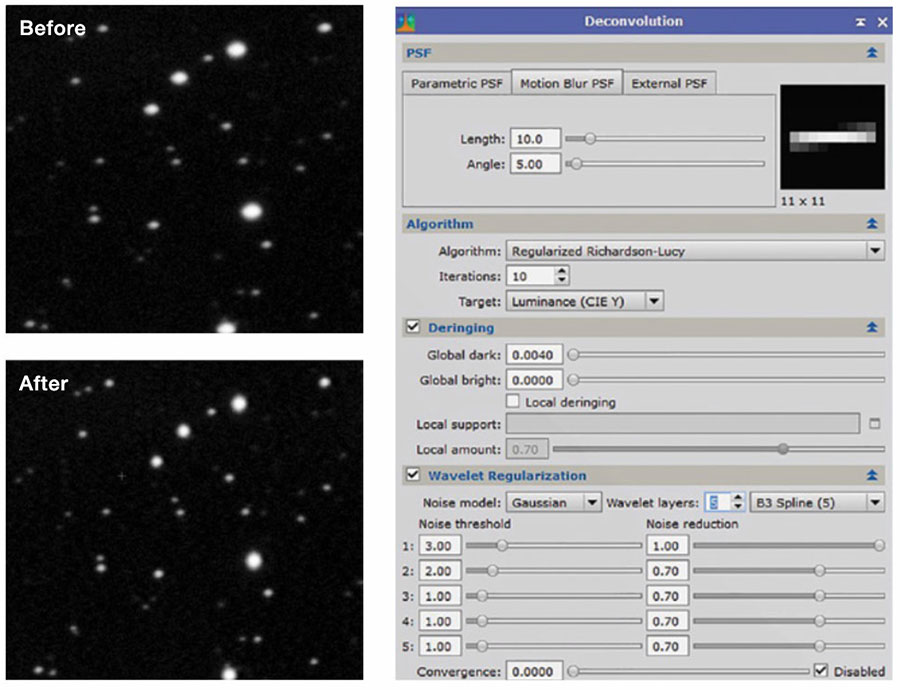The image size is (900, 690).
Task: Click the Motion Blur PSF tab
Action: pyautogui.click(x=567, y=84)
